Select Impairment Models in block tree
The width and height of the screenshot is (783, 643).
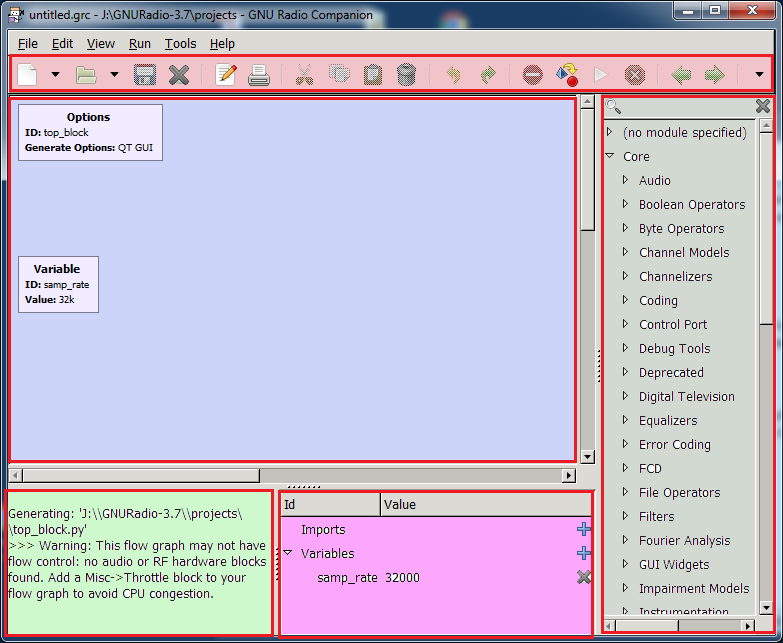point(694,588)
